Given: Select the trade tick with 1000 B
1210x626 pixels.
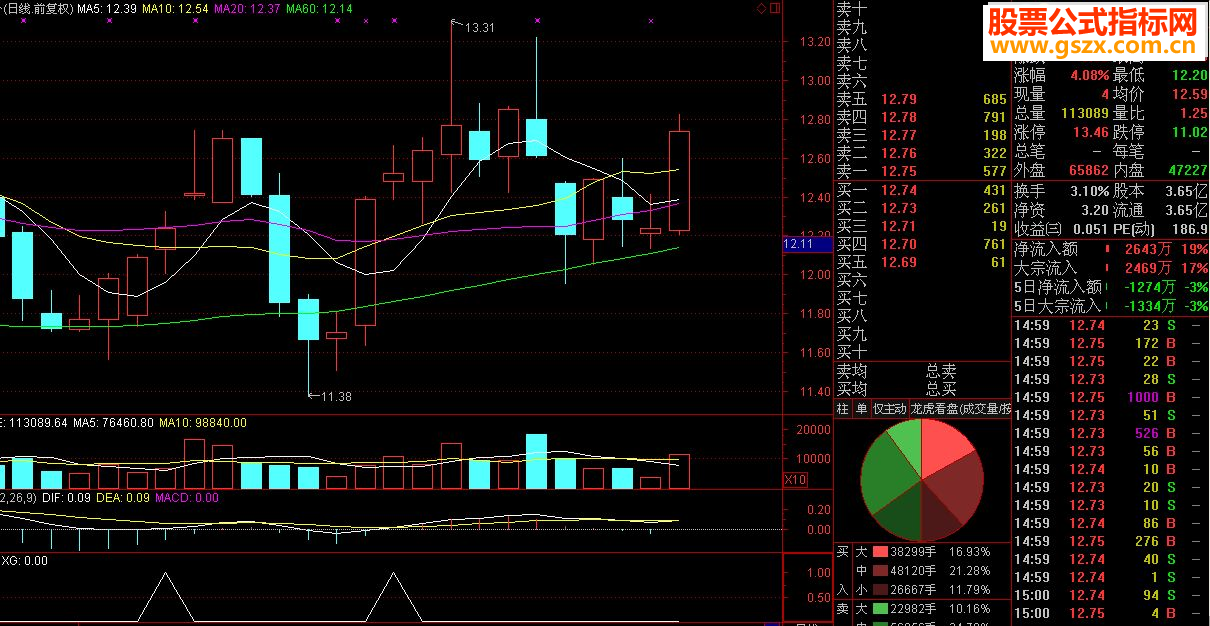Looking at the screenshot, I should [1111, 397].
